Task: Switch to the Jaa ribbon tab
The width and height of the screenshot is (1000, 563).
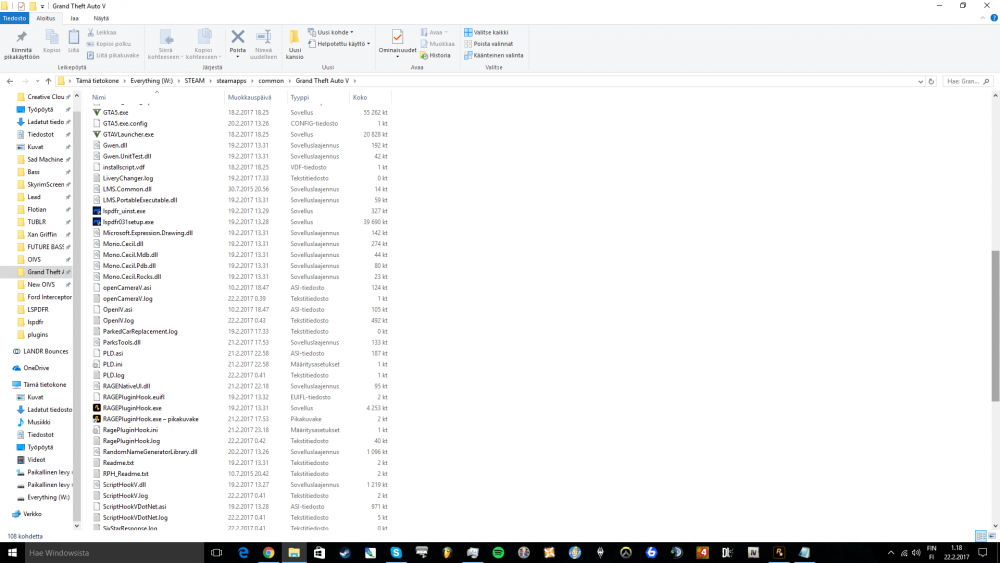Action: point(74,18)
